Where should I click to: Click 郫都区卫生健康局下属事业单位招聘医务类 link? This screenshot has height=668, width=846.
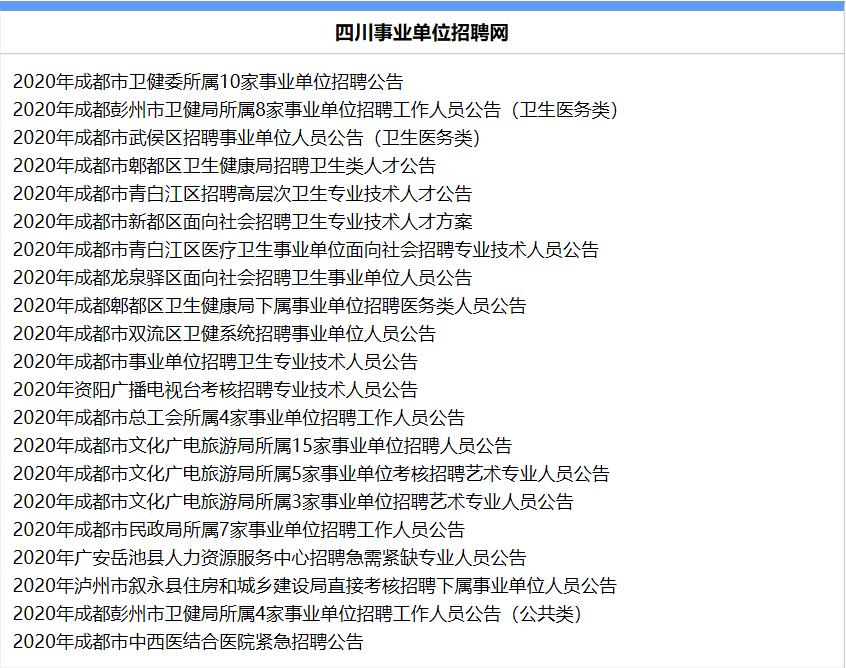tap(270, 306)
